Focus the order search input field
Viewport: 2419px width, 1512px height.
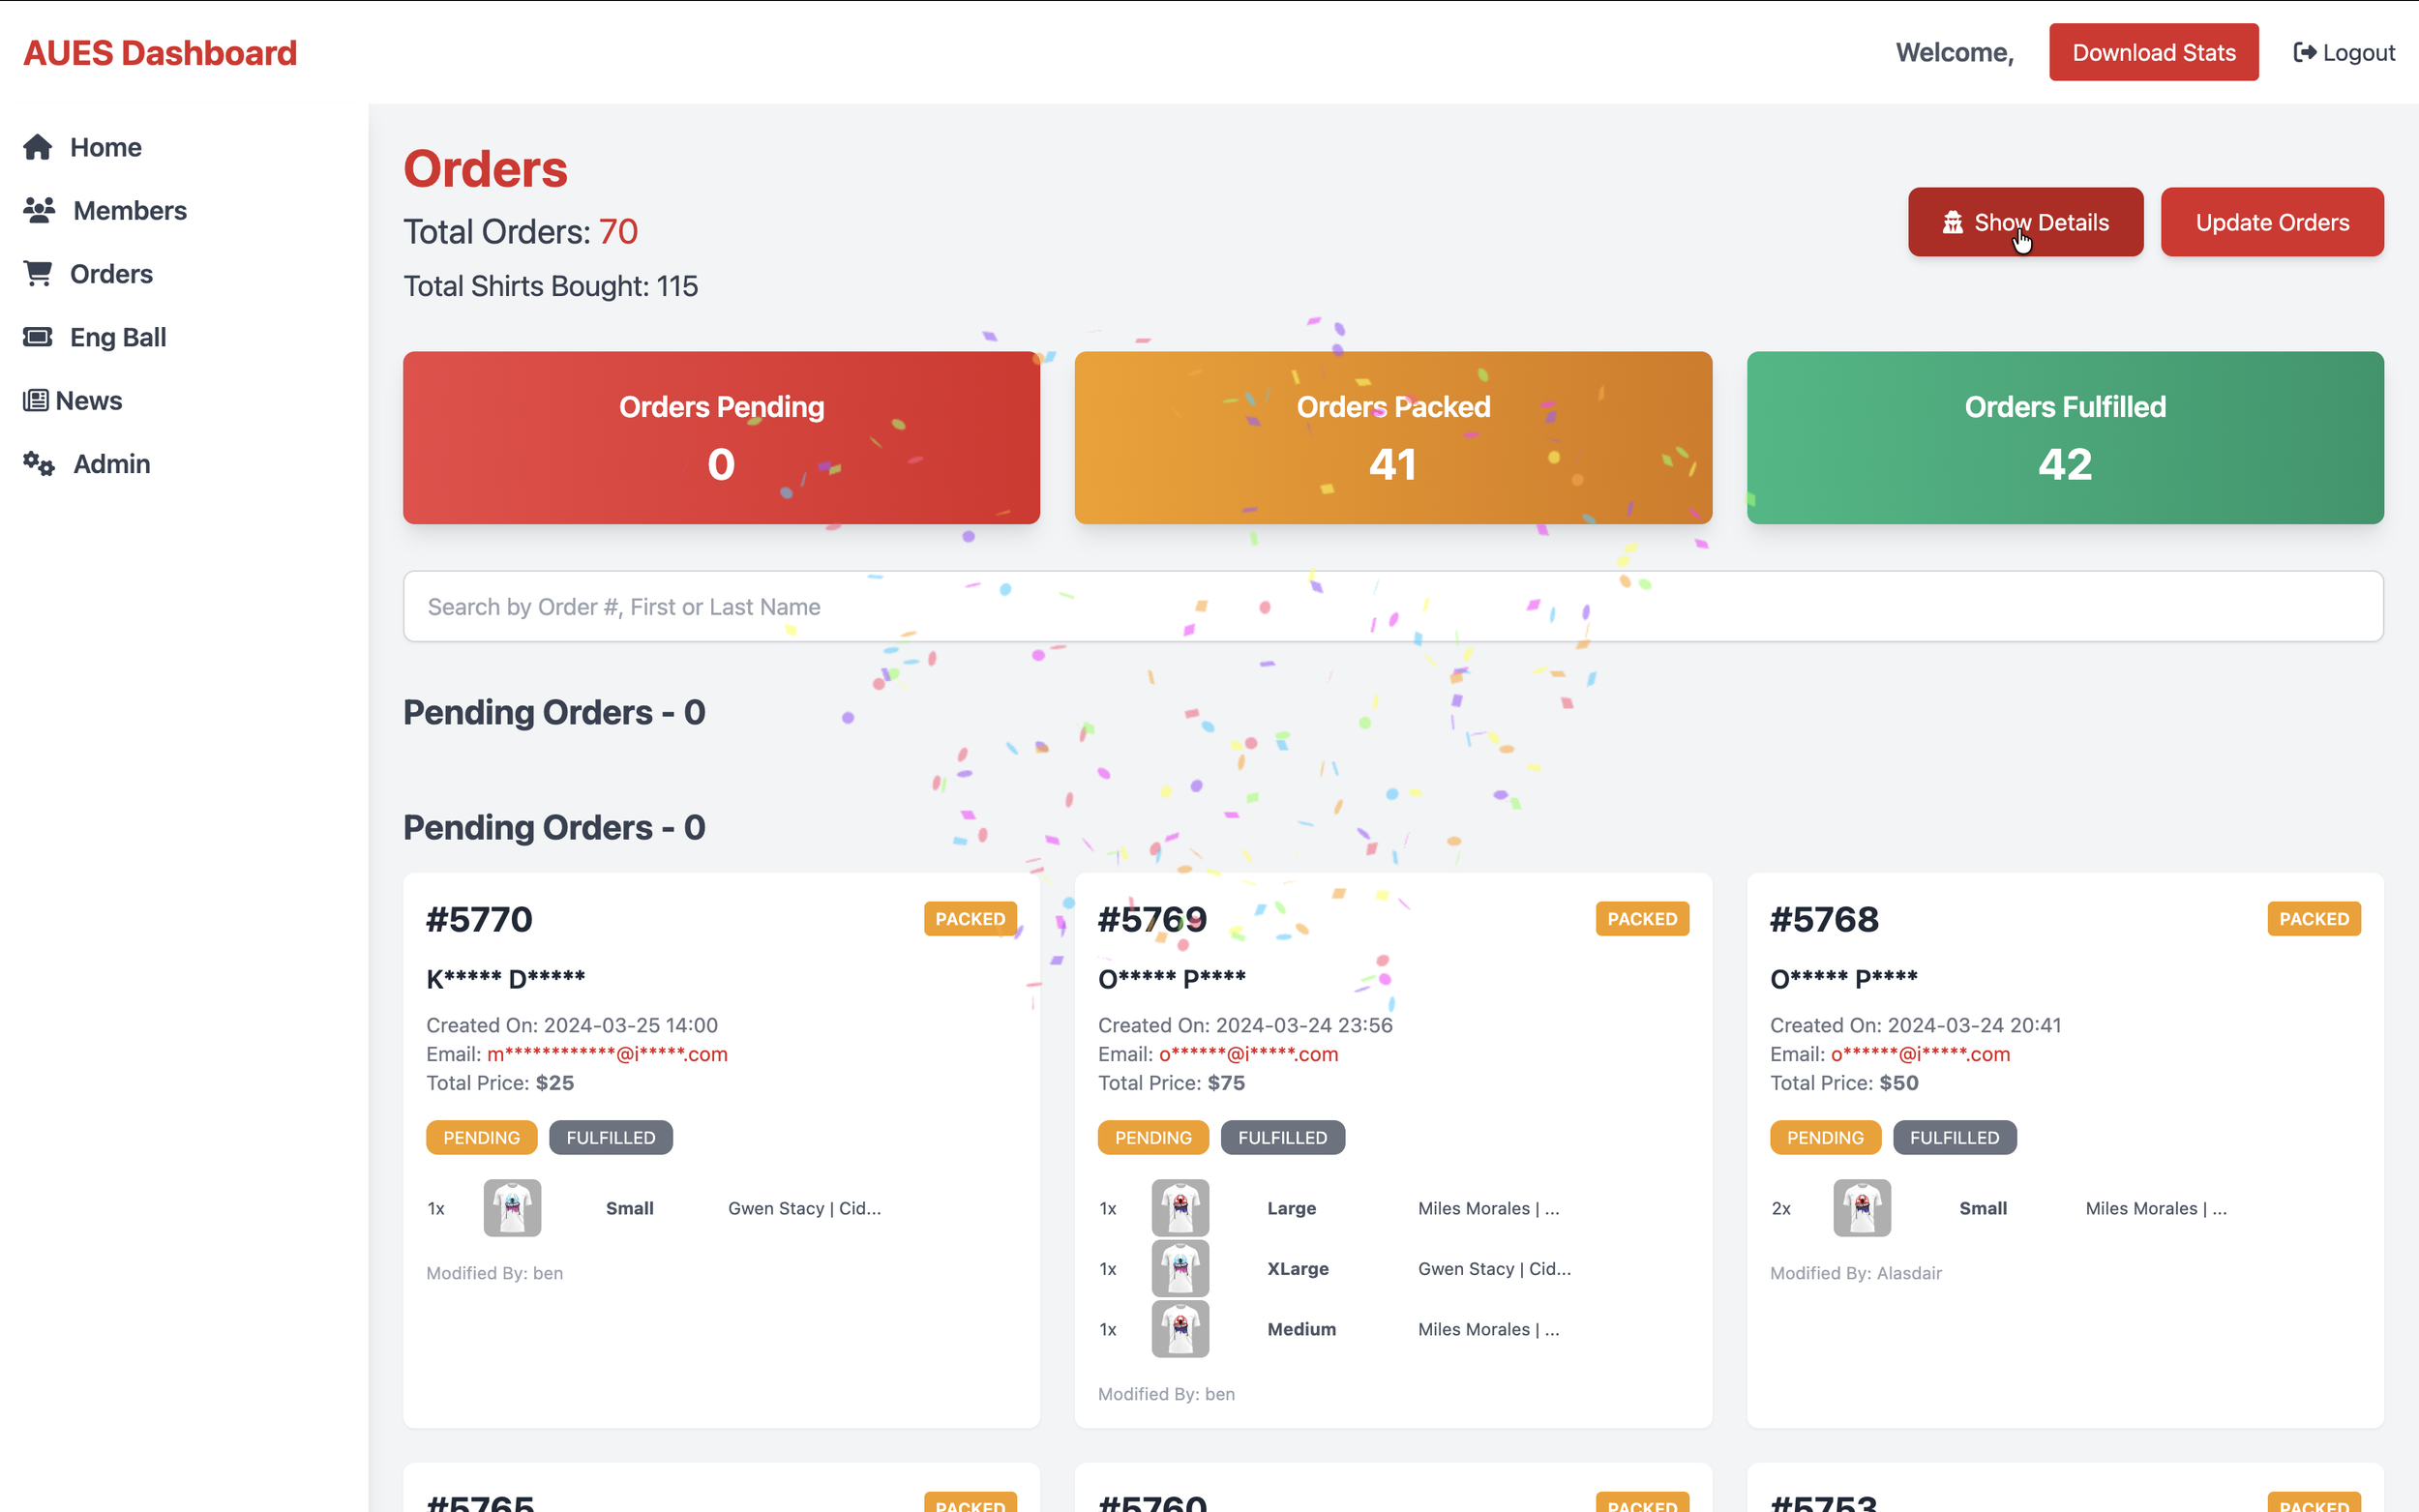pyautogui.click(x=1392, y=606)
